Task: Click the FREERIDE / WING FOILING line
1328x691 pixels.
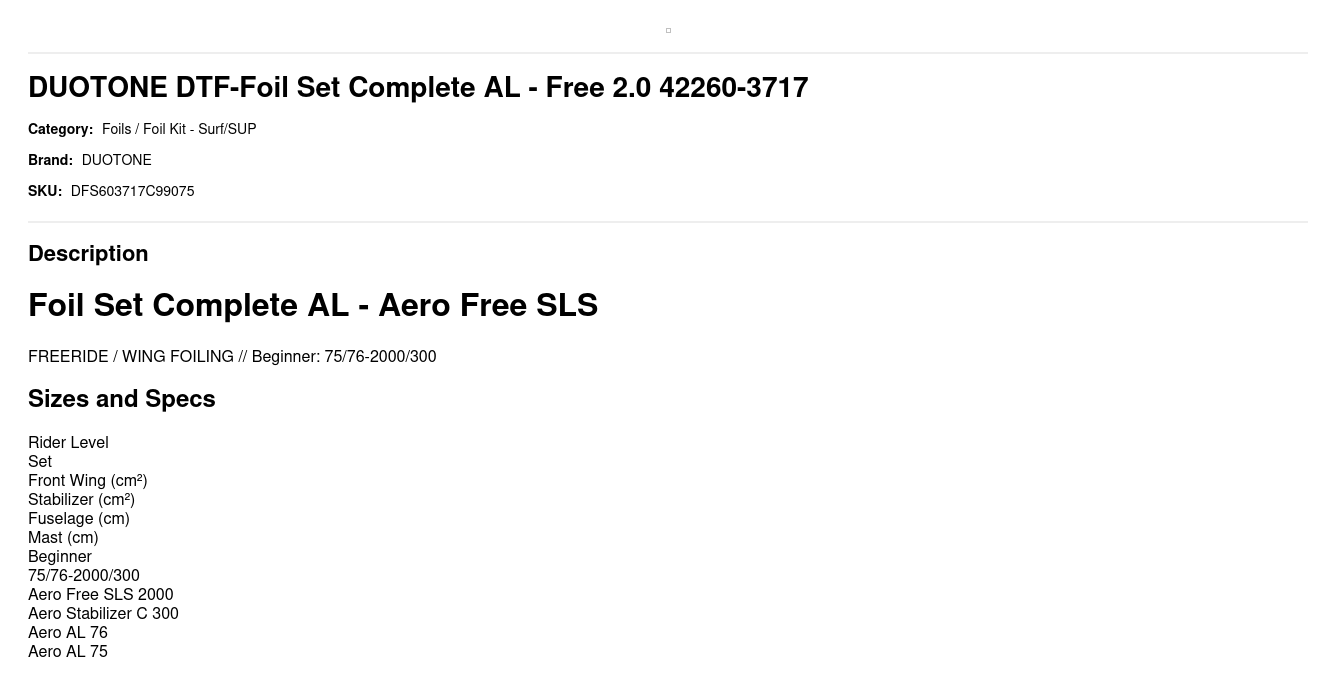Action: click(x=232, y=357)
